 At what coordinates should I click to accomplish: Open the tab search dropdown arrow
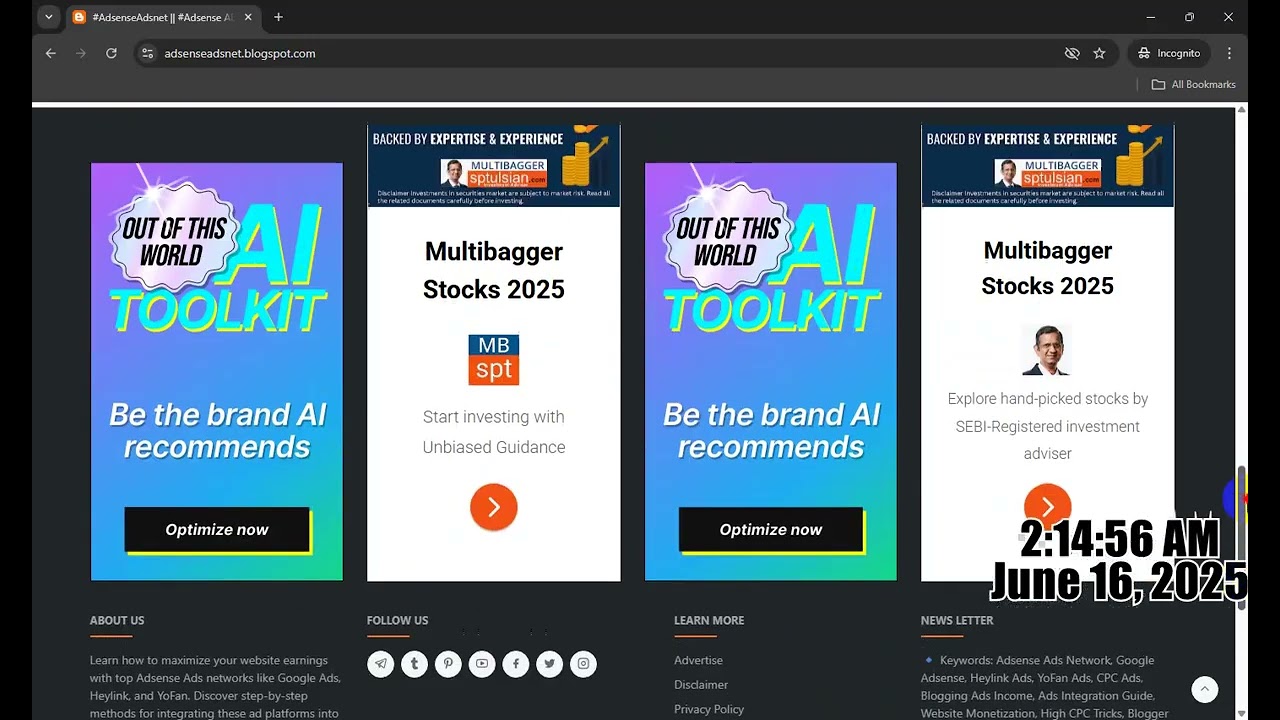pyautogui.click(x=48, y=17)
